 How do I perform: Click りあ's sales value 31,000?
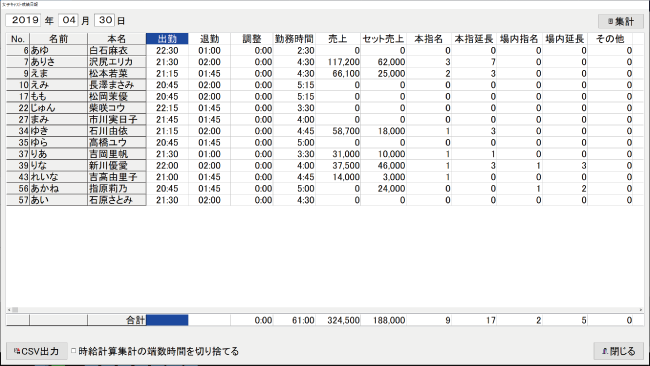pos(346,154)
